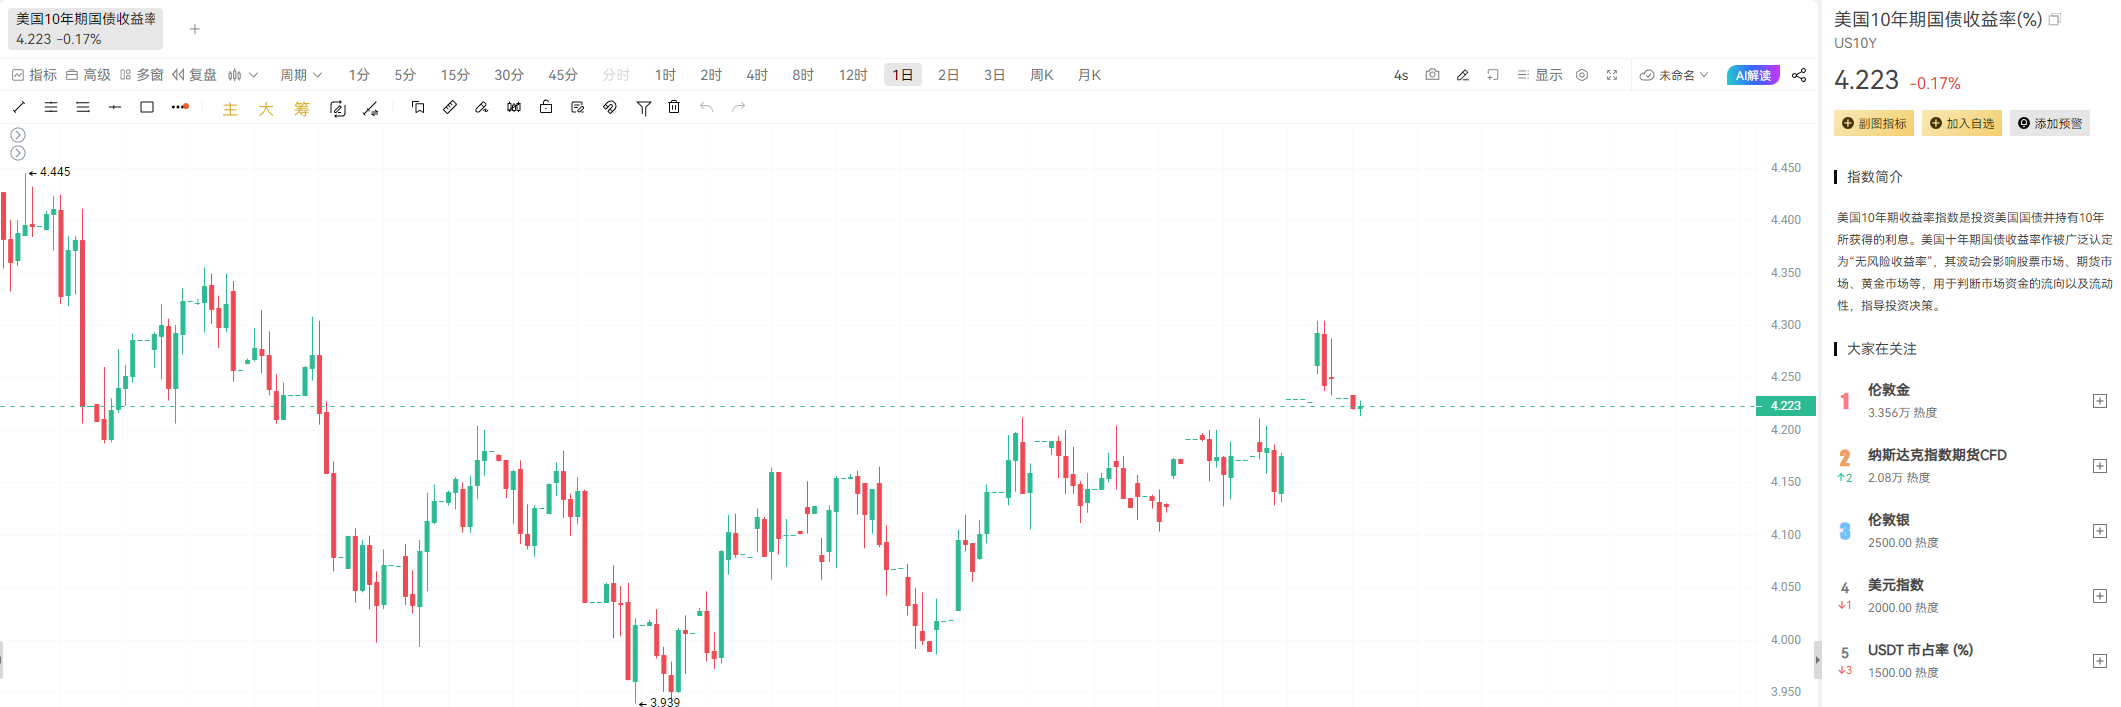This screenshot has height=707, width=2121.
Task: Switch to the 周K weekly tab
Action: pos(1042,74)
